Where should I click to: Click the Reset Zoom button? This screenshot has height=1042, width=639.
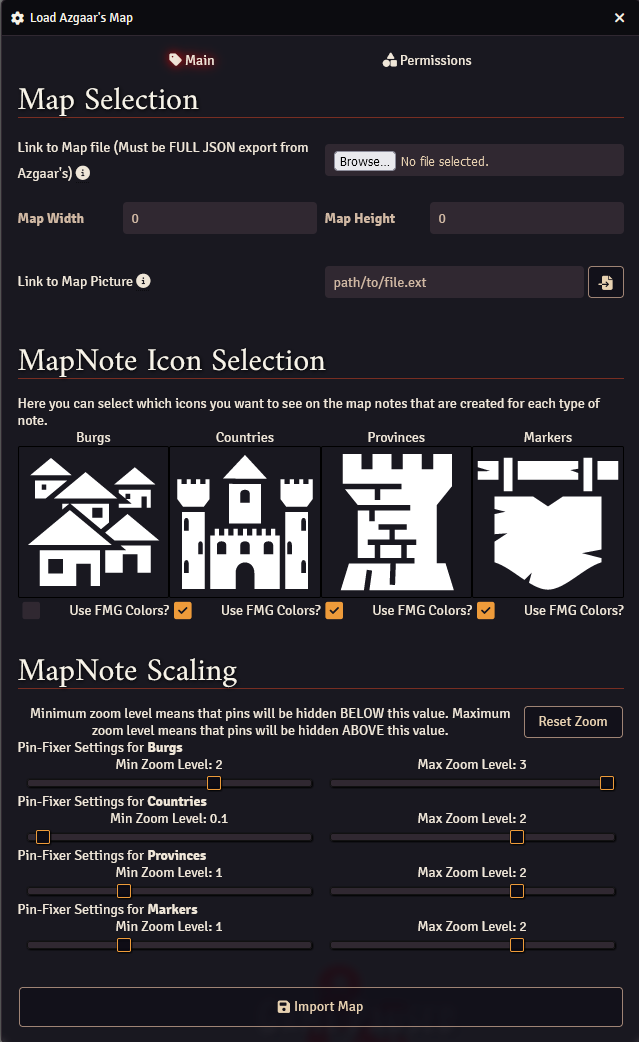pyautogui.click(x=573, y=722)
